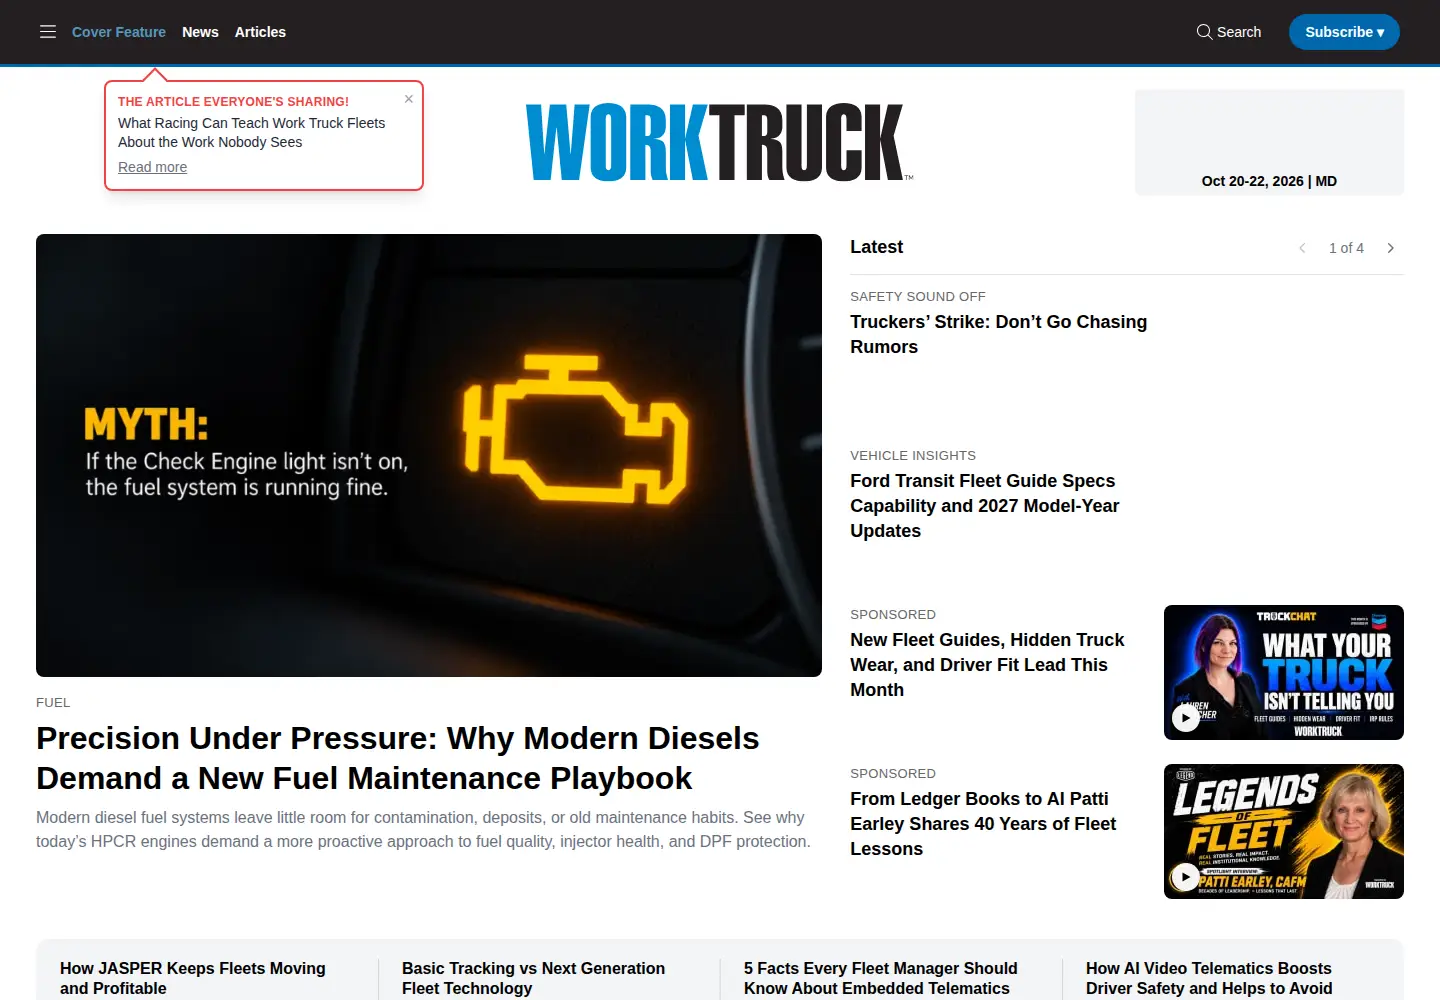Click the SAFETY SOUND OFF category label
This screenshot has height=1000, width=1440.
(918, 297)
